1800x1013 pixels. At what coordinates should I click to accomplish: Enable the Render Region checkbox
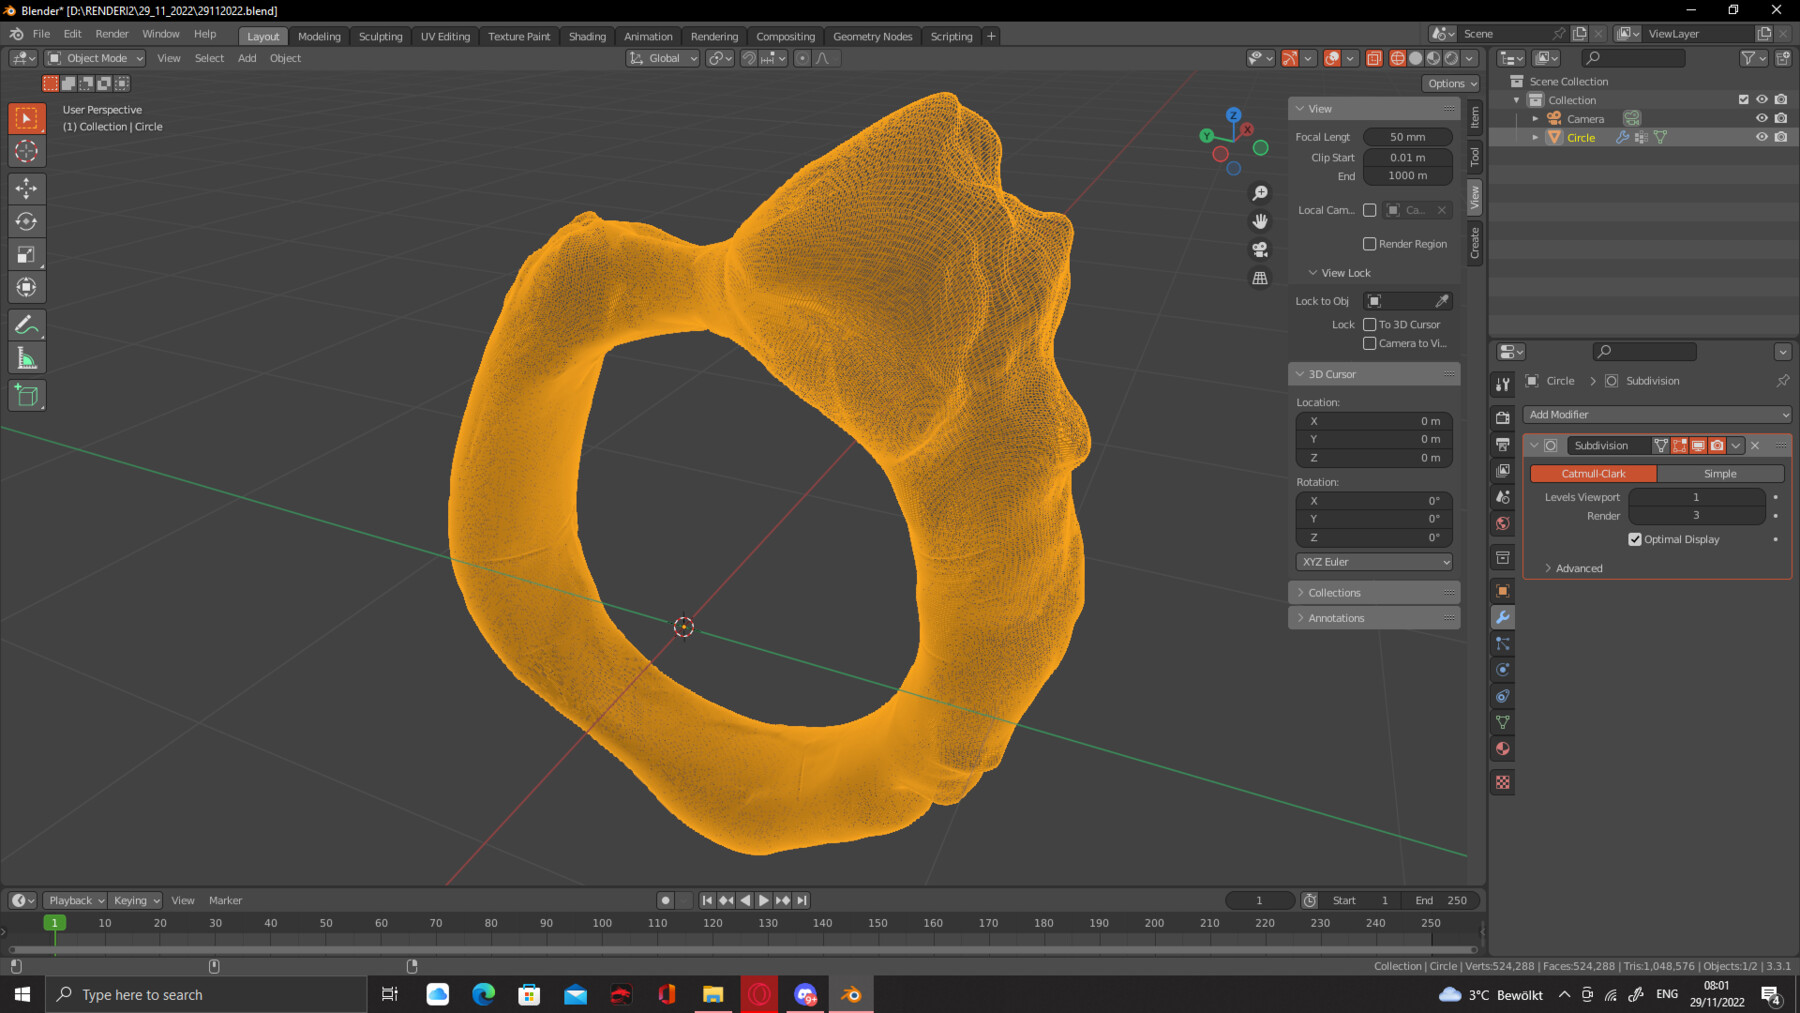1370,243
